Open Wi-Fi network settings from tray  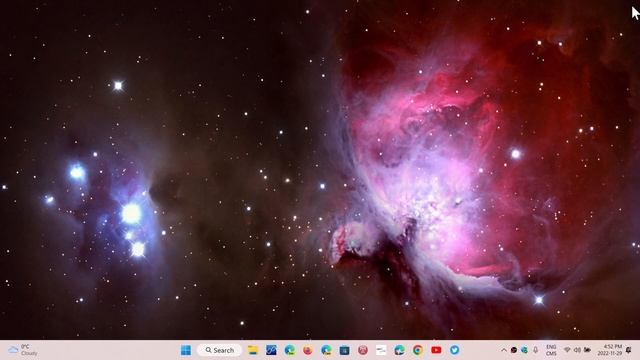(567, 350)
